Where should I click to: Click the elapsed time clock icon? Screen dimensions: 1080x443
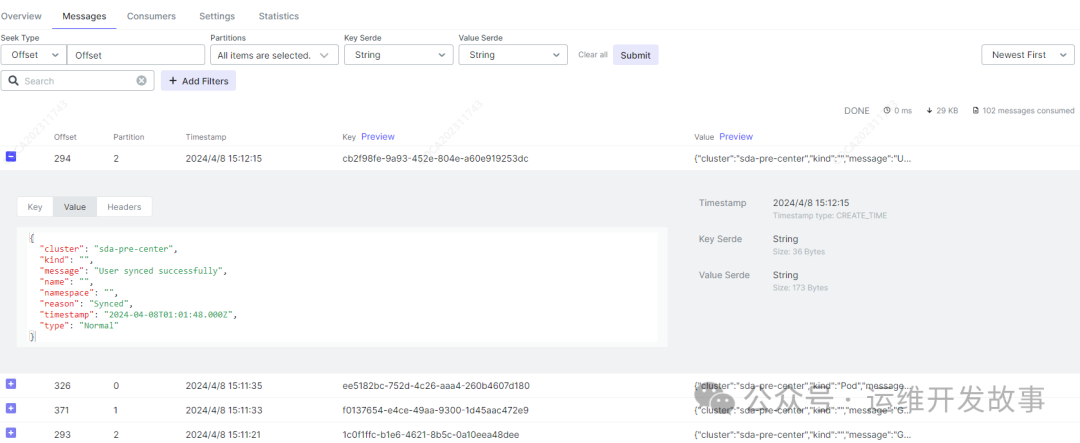point(886,110)
